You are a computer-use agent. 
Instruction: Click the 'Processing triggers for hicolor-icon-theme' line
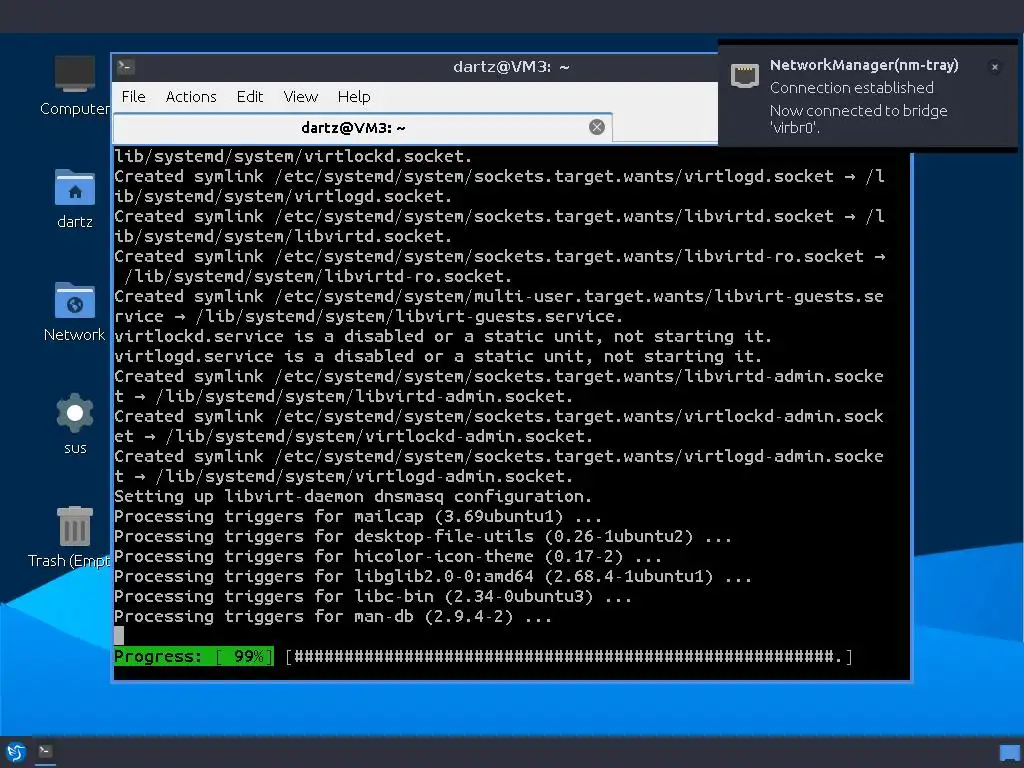click(388, 556)
